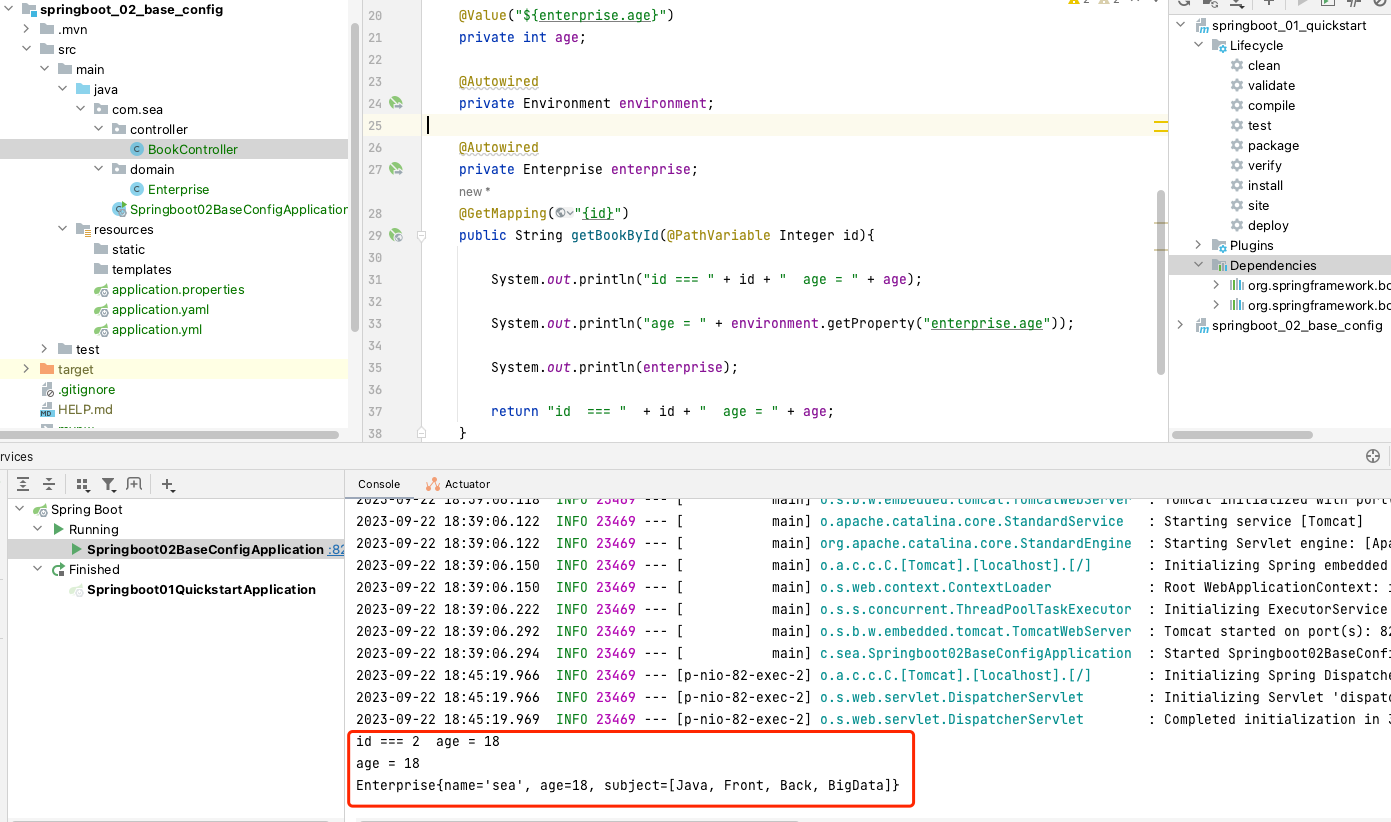Expand the Maven Plugins node
The image size is (1391, 822).
tap(1199, 245)
